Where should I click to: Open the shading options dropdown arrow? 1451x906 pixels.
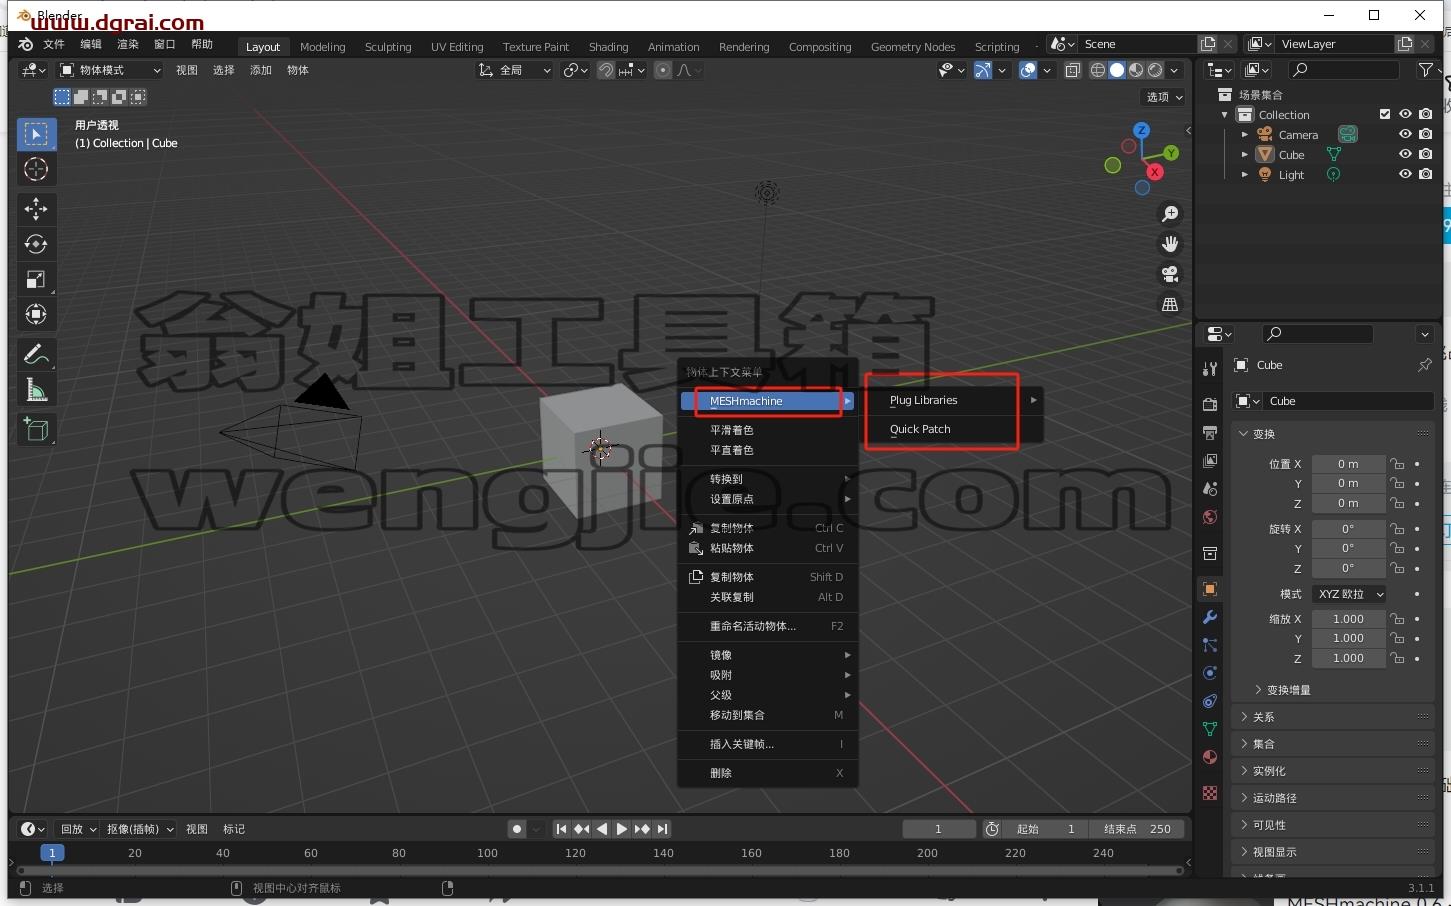1175,70
